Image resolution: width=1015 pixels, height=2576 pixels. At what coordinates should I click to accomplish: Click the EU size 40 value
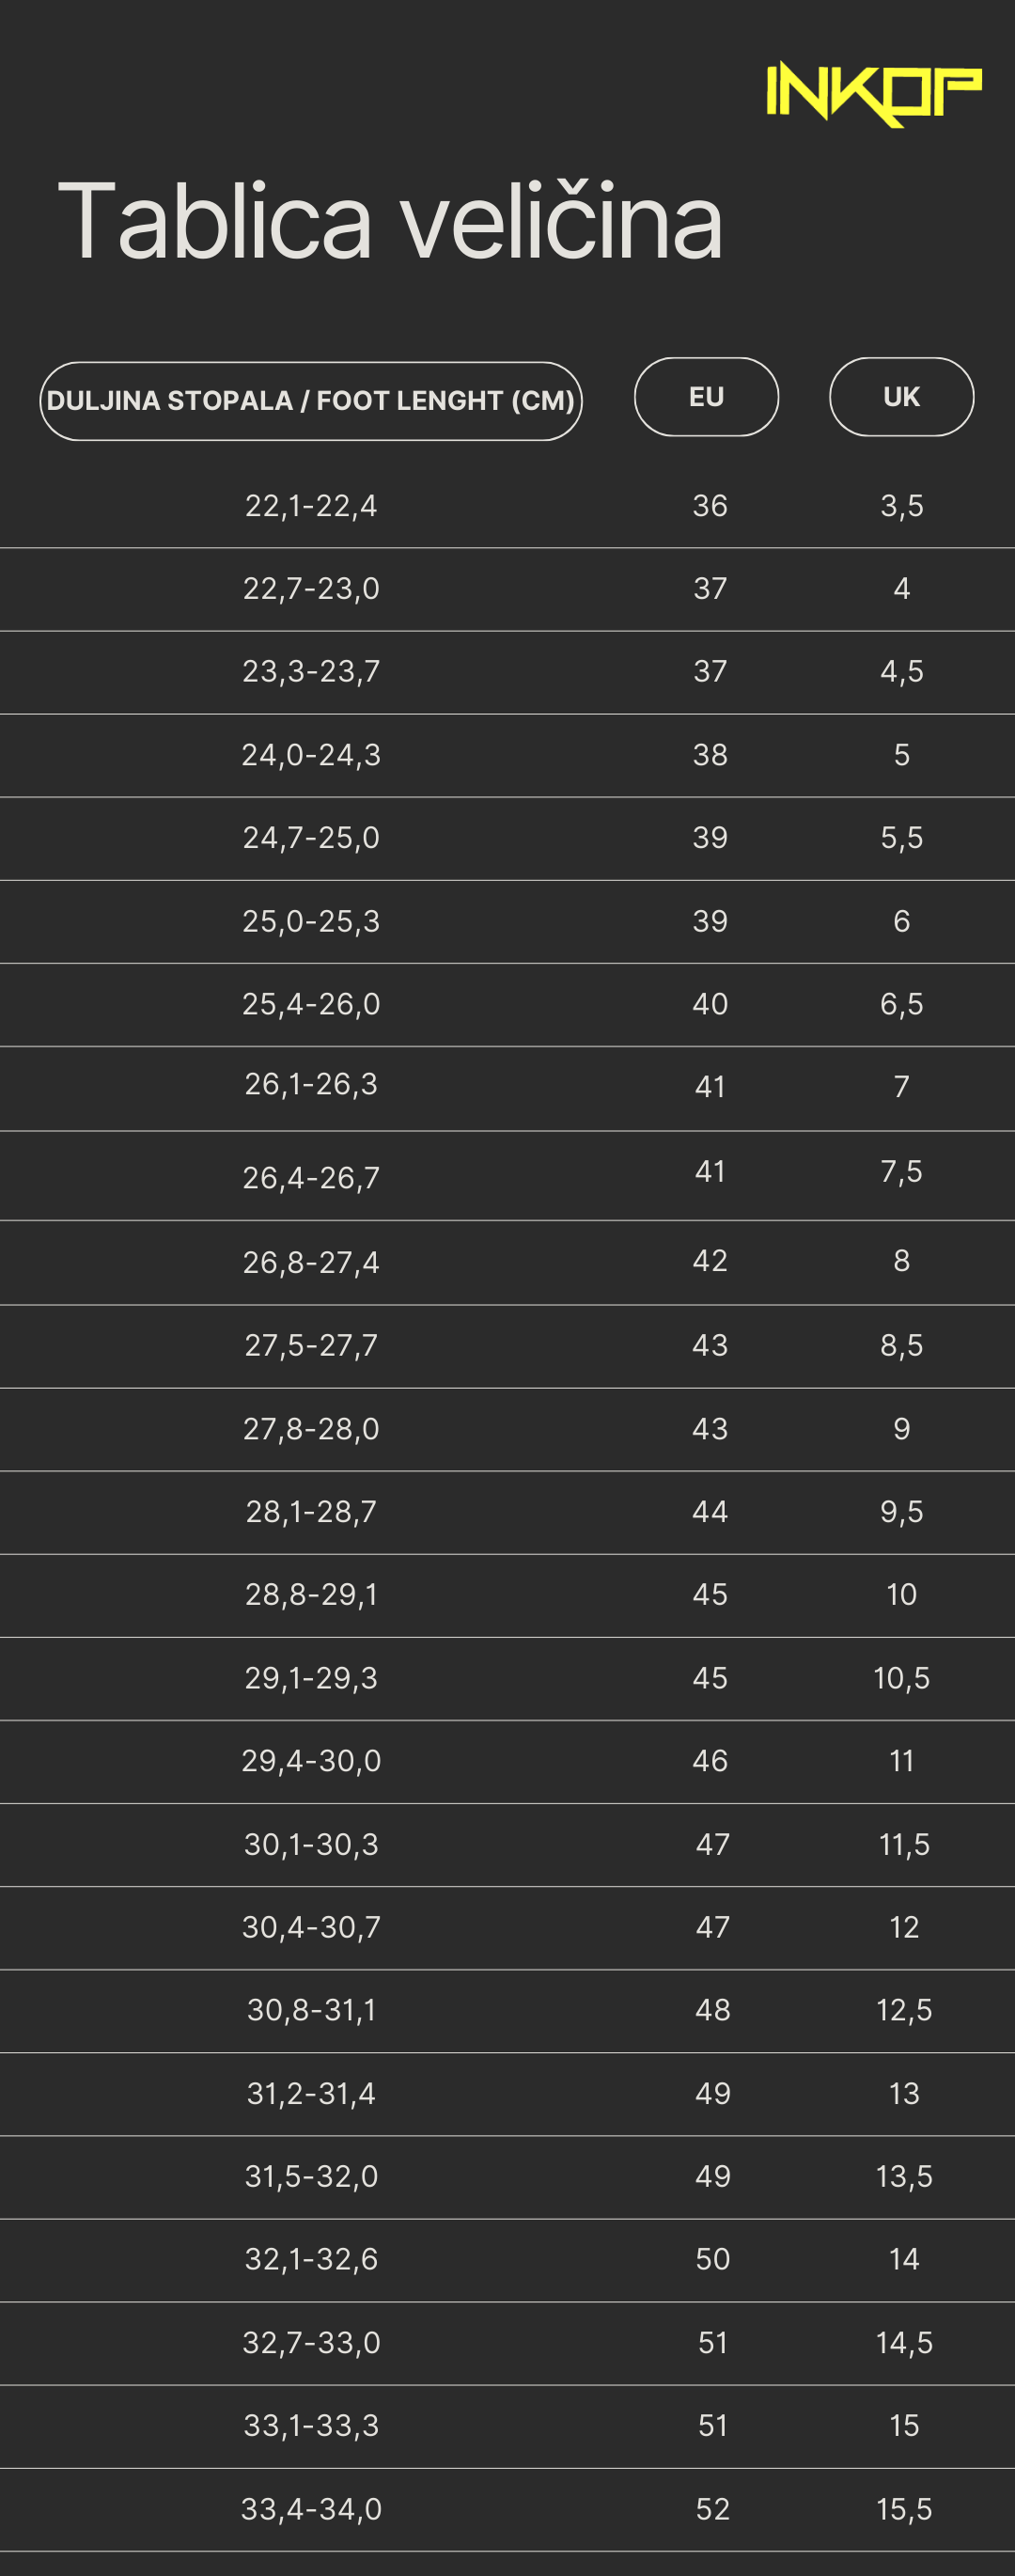click(x=710, y=1004)
